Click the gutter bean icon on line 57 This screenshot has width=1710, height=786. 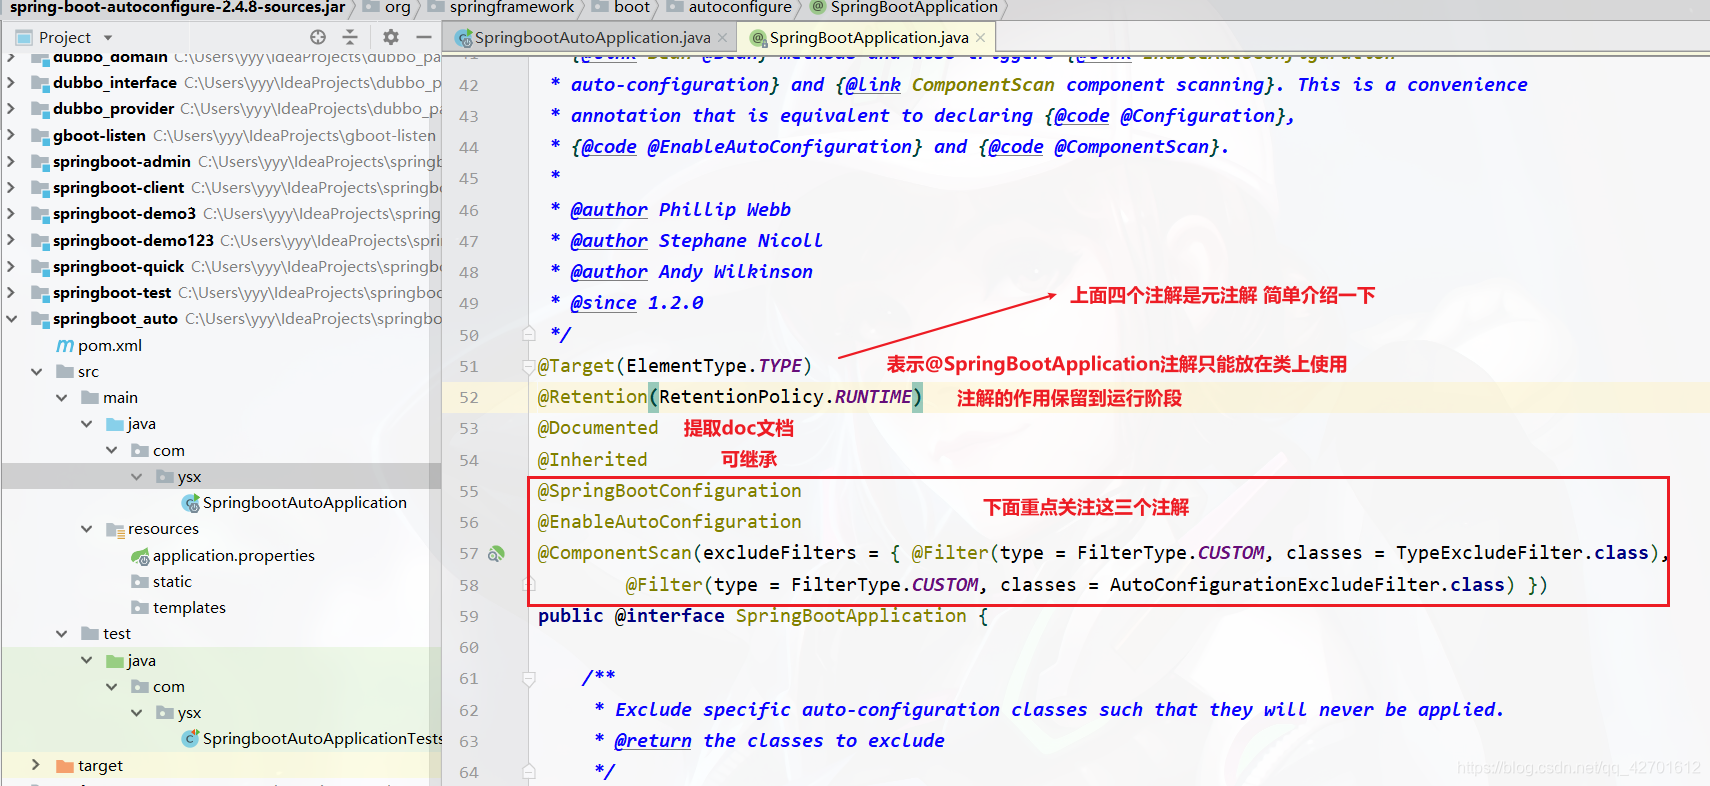coord(496,553)
